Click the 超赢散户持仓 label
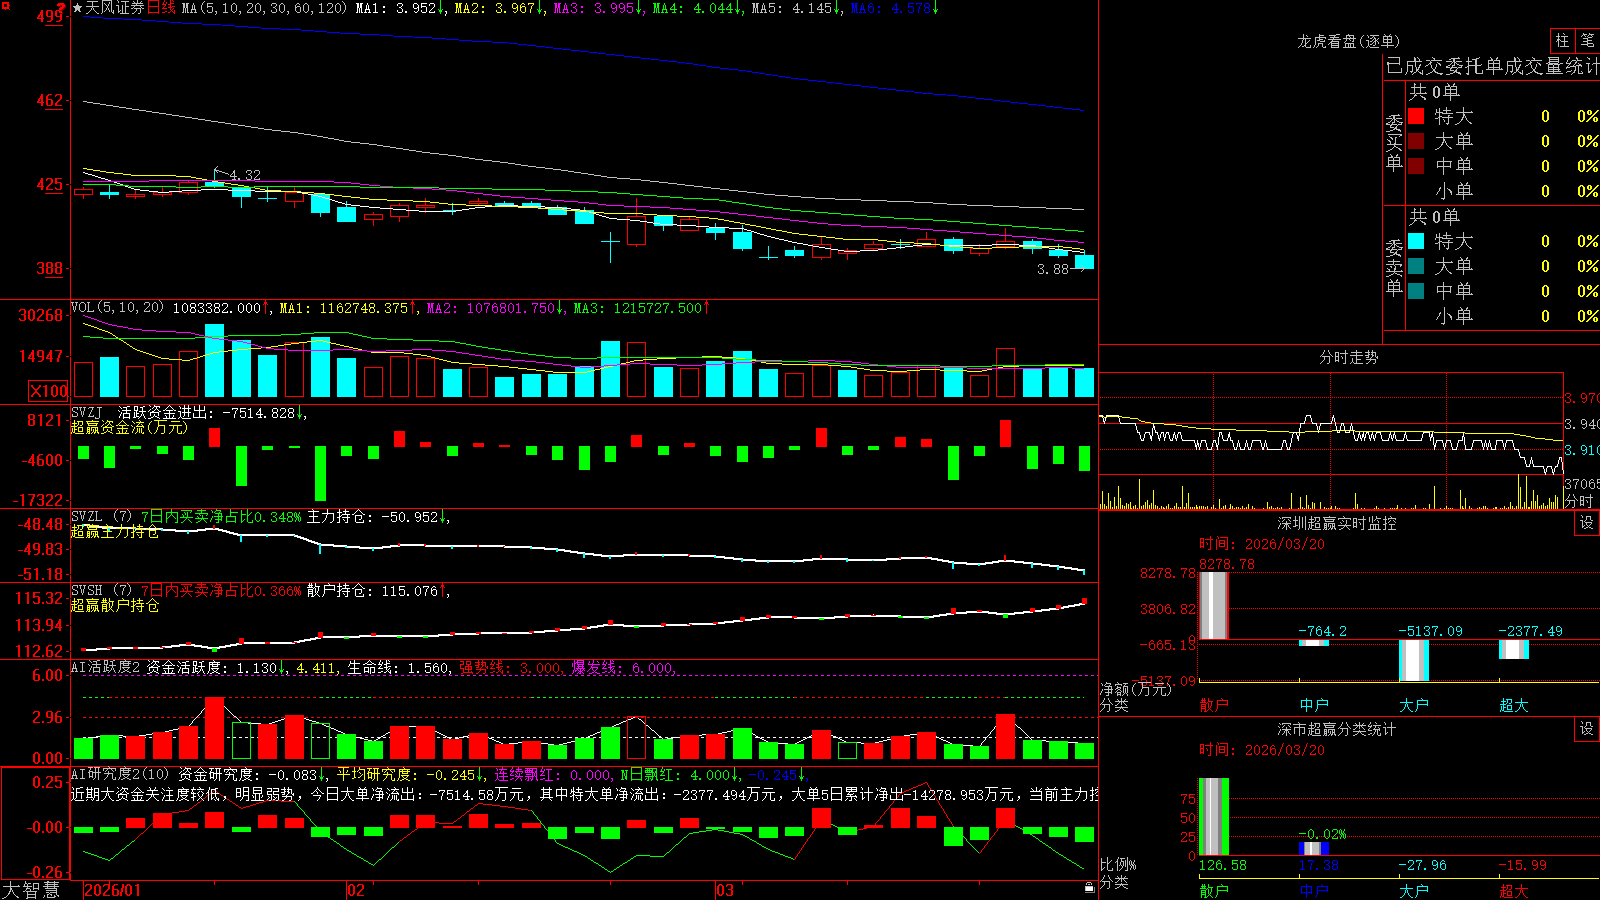Viewport: 1600px width, 900px height. (115, 605)
